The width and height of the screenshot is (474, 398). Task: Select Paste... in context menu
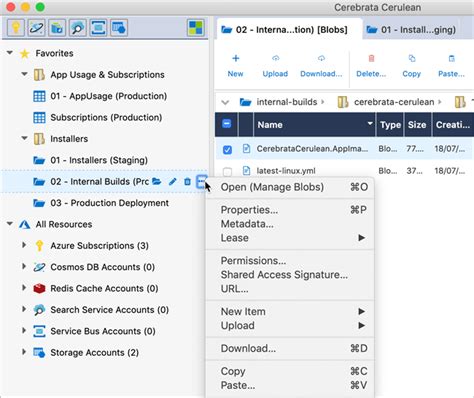pos(290,385)
